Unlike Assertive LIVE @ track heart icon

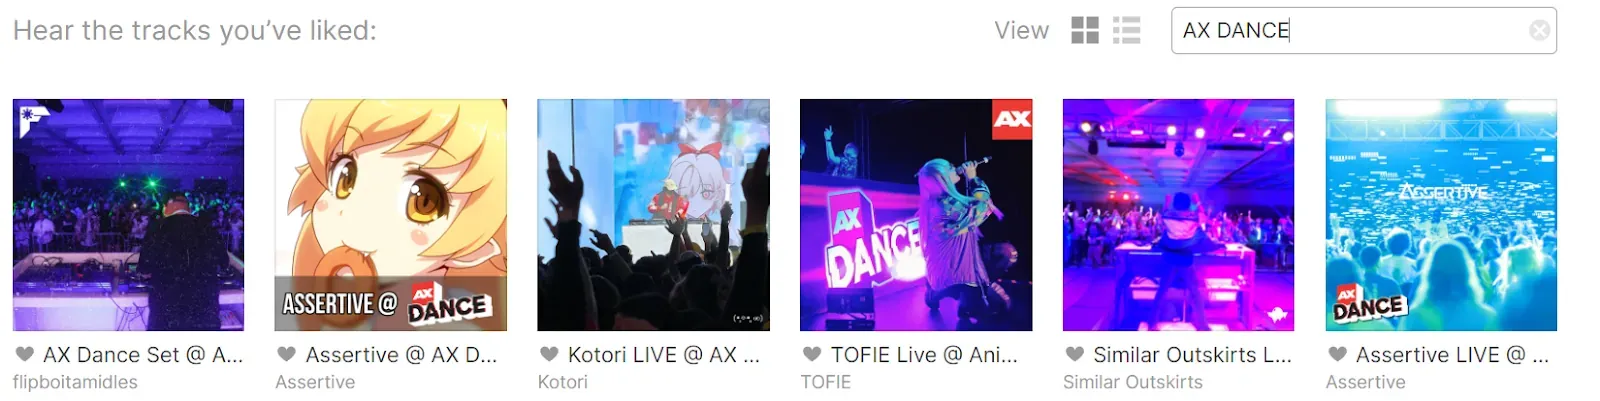[1337, 354]
